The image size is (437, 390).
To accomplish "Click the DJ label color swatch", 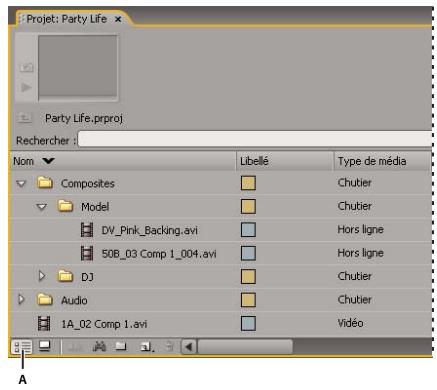I will tap(248, 276).
